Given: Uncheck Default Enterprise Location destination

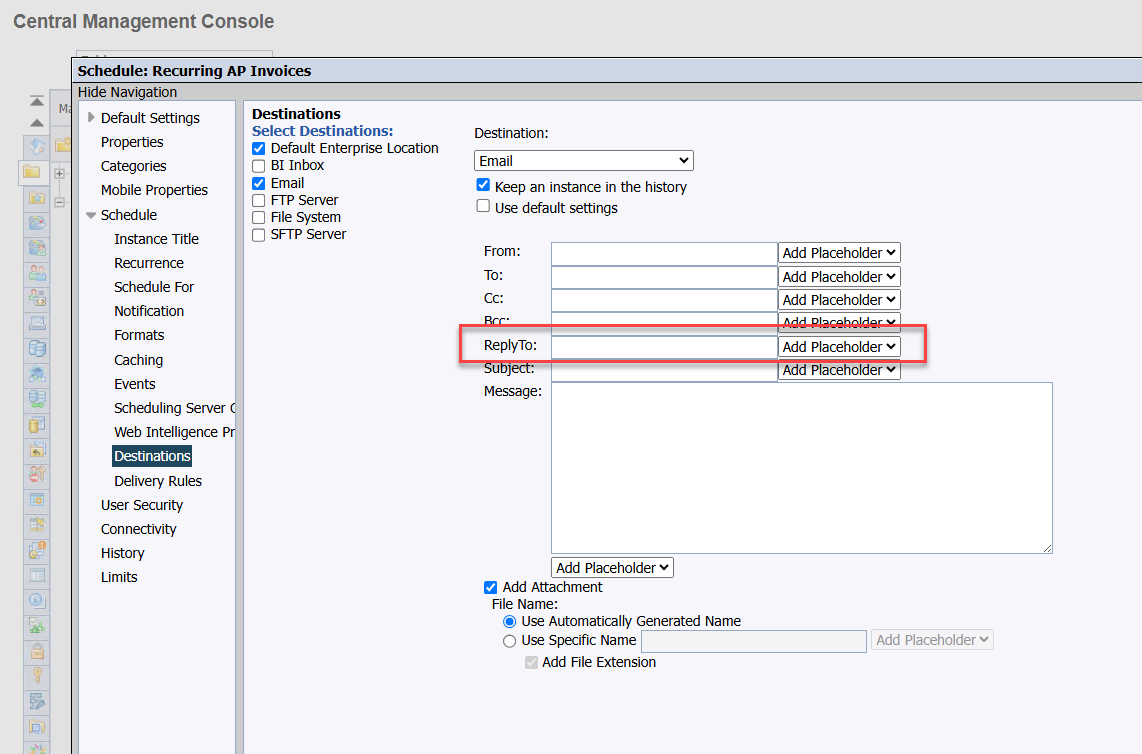Looking at the screenshot, I should click(x=259, y=149).
